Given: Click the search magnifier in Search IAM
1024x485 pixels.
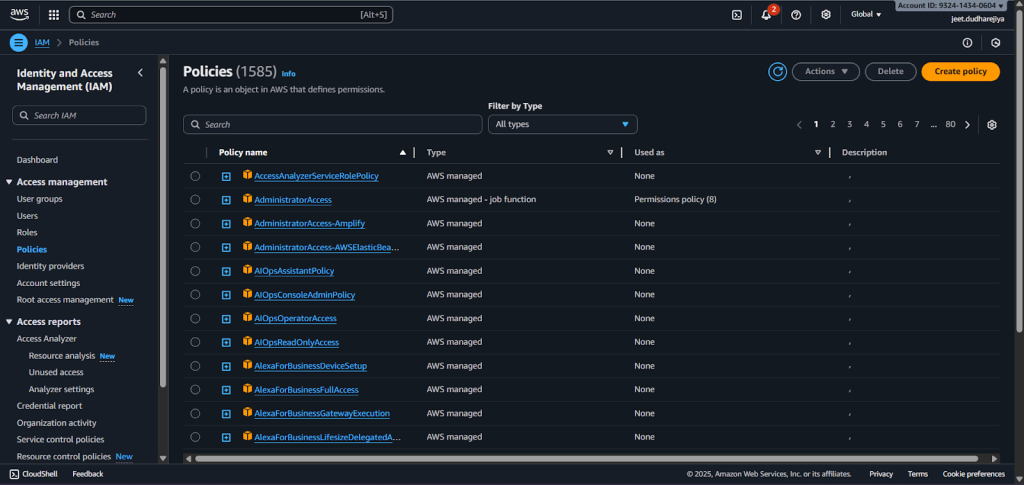Looking at the screenshot, I should pyautogui.click(x=24, y=116).
